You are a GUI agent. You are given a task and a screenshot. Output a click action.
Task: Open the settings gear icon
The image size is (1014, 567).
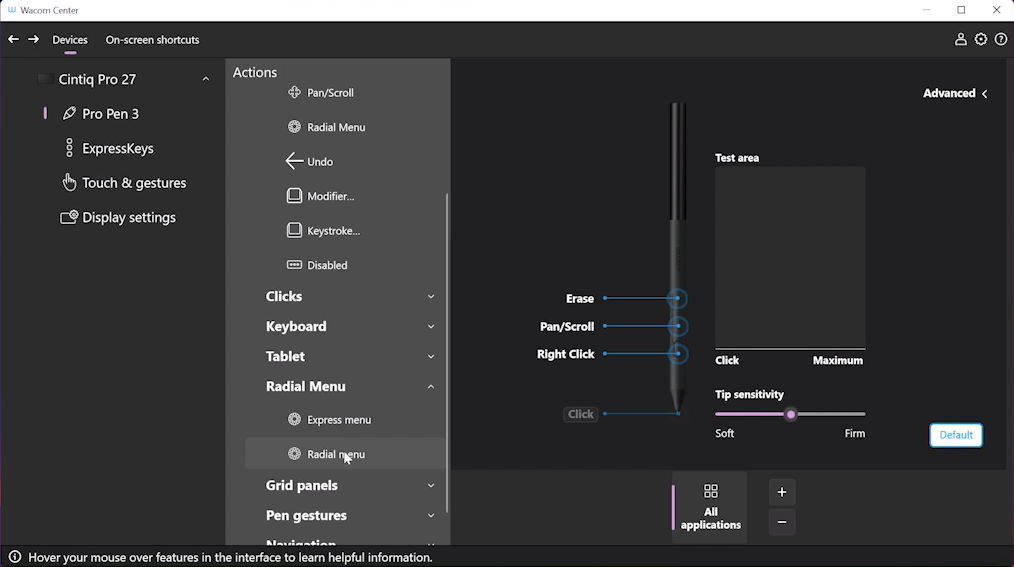point(981,39)
